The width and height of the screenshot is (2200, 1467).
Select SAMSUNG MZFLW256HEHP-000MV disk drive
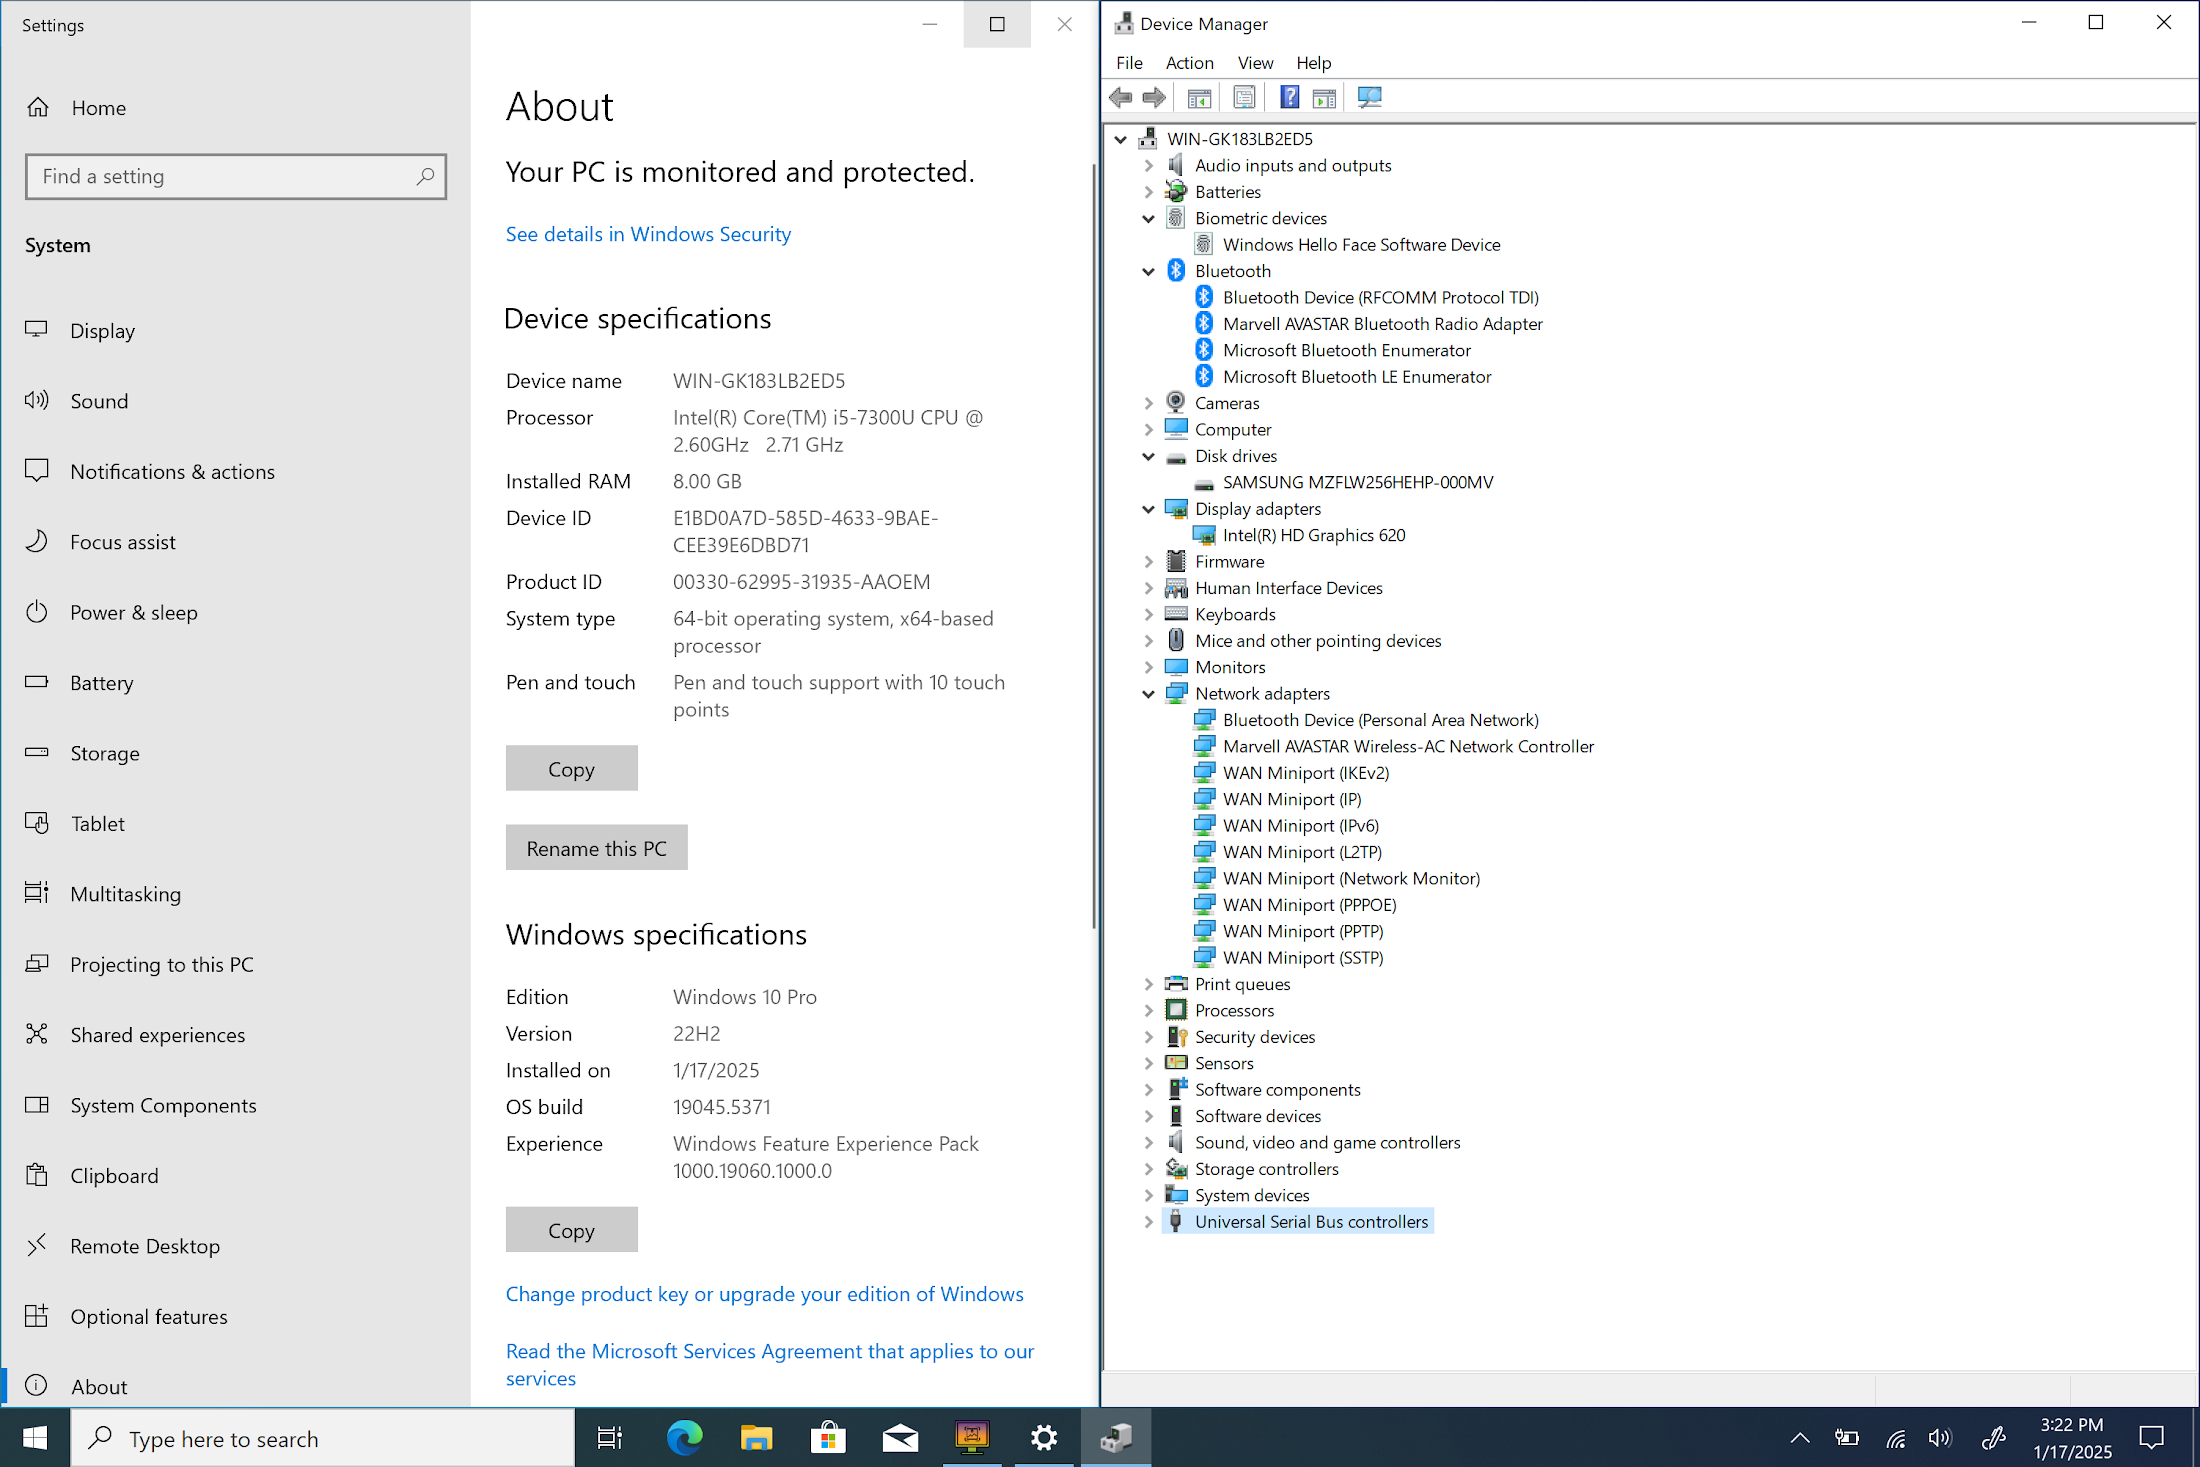coord(1357,482)
